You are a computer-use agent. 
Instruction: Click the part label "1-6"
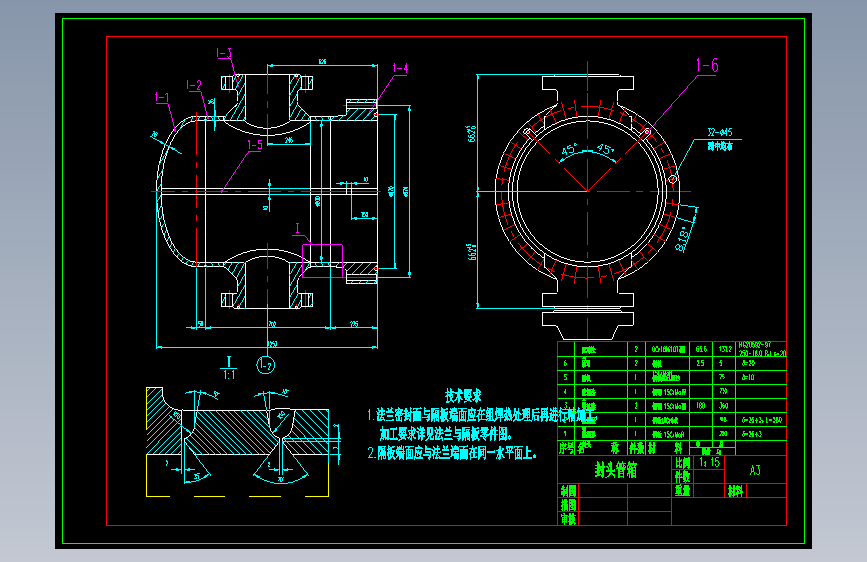point(707,66)
